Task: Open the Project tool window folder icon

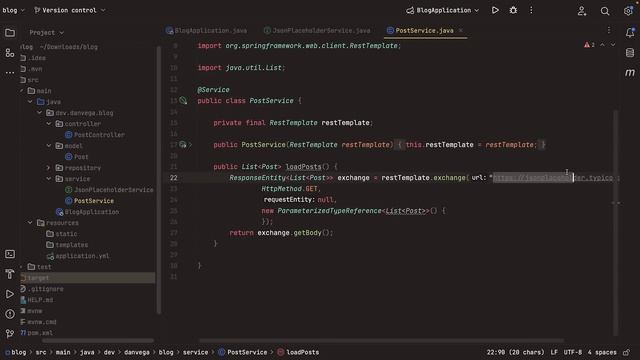Action: [10, 33]
